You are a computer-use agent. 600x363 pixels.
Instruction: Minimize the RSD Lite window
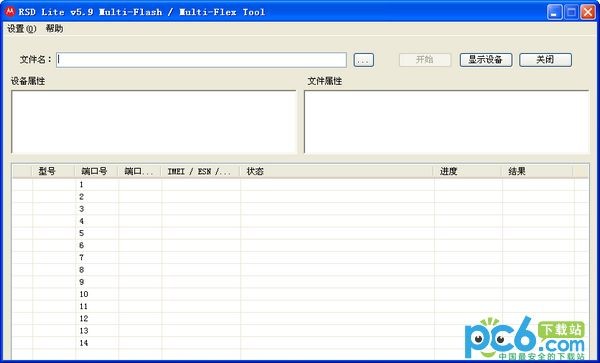click(554, 12)
